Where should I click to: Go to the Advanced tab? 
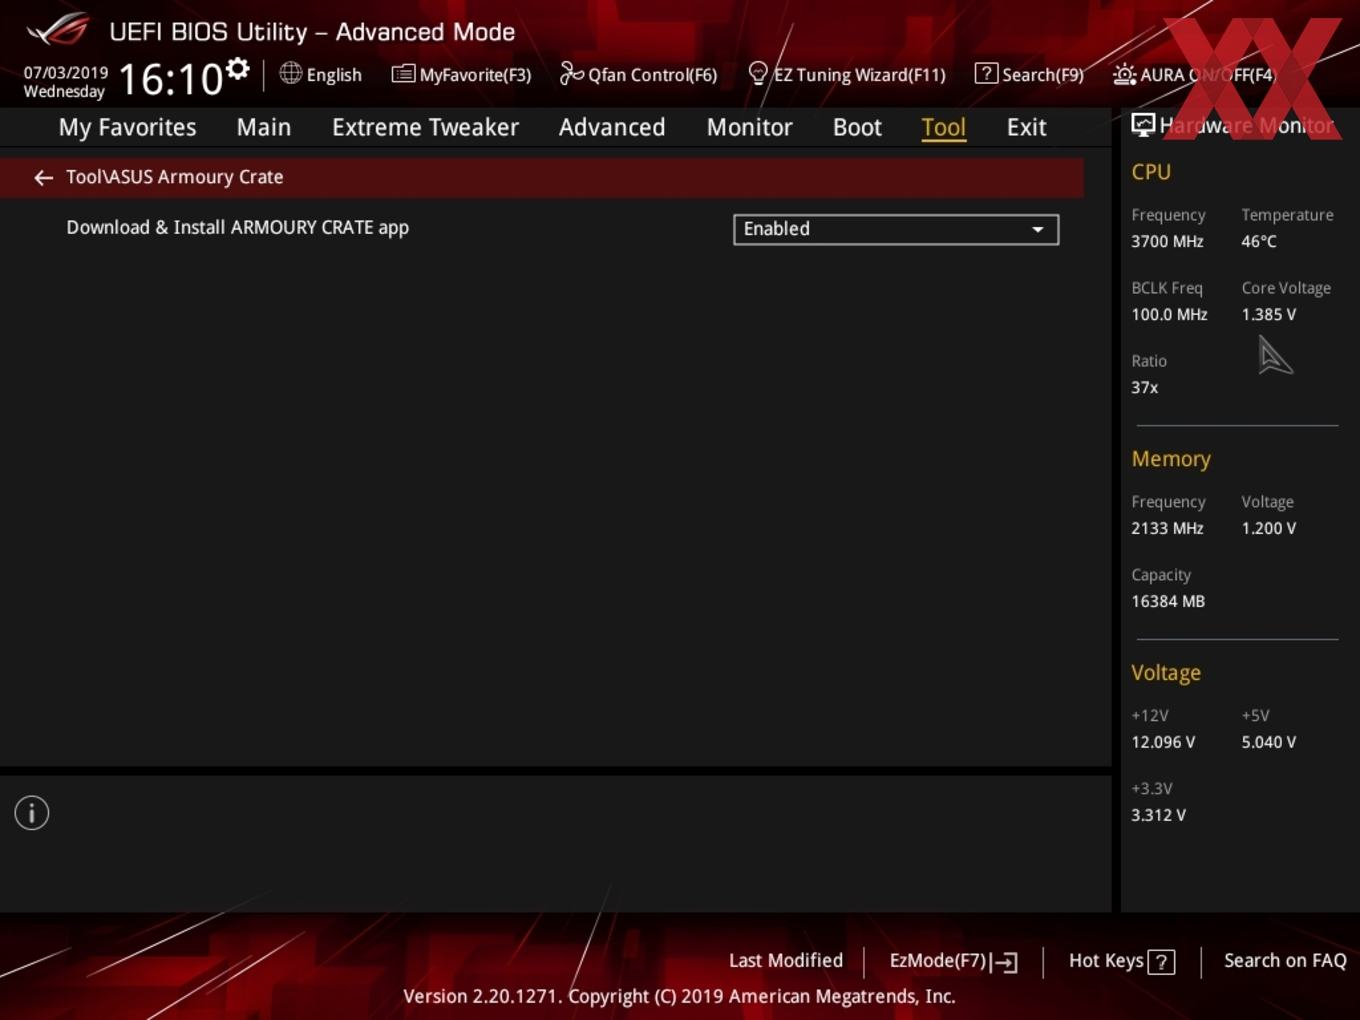click(x=612, y=128)
